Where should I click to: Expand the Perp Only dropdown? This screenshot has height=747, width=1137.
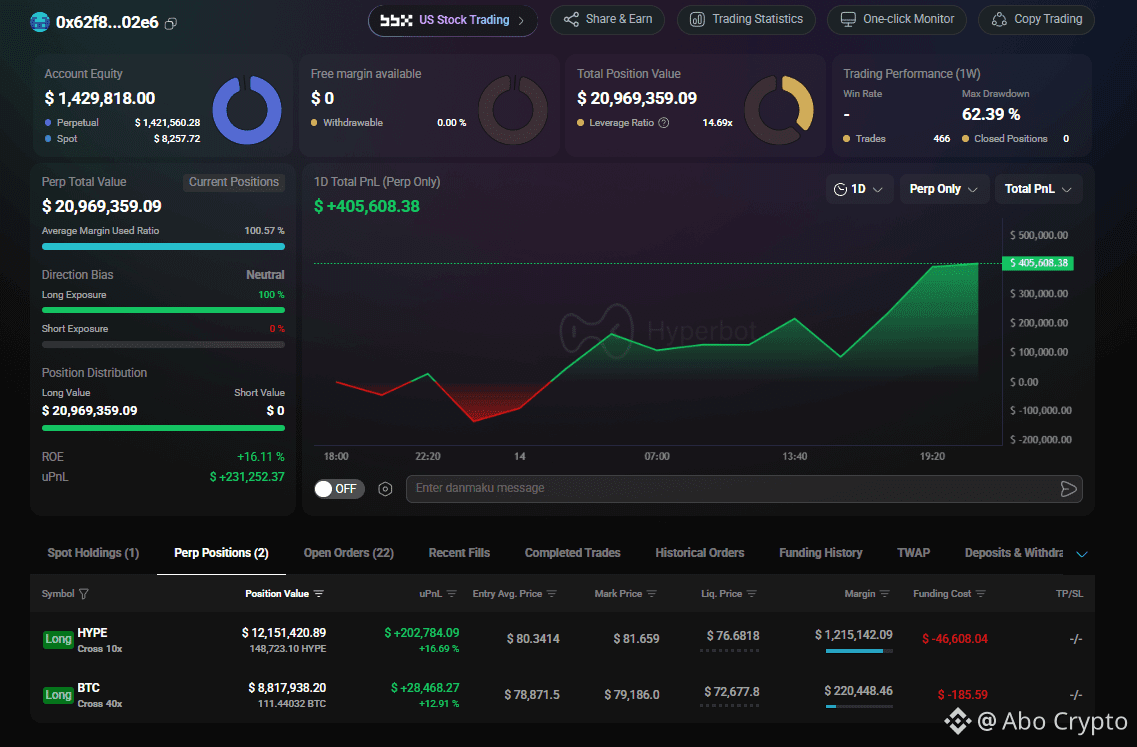944,189
